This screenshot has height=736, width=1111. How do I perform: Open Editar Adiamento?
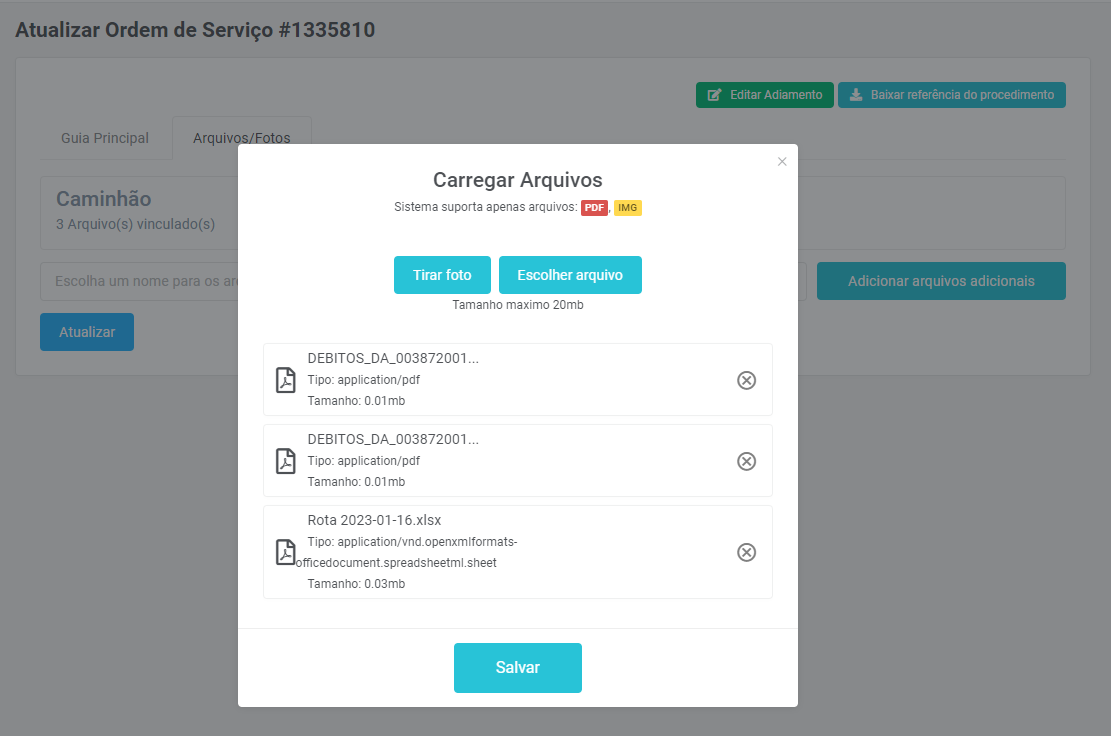point(764,95)
